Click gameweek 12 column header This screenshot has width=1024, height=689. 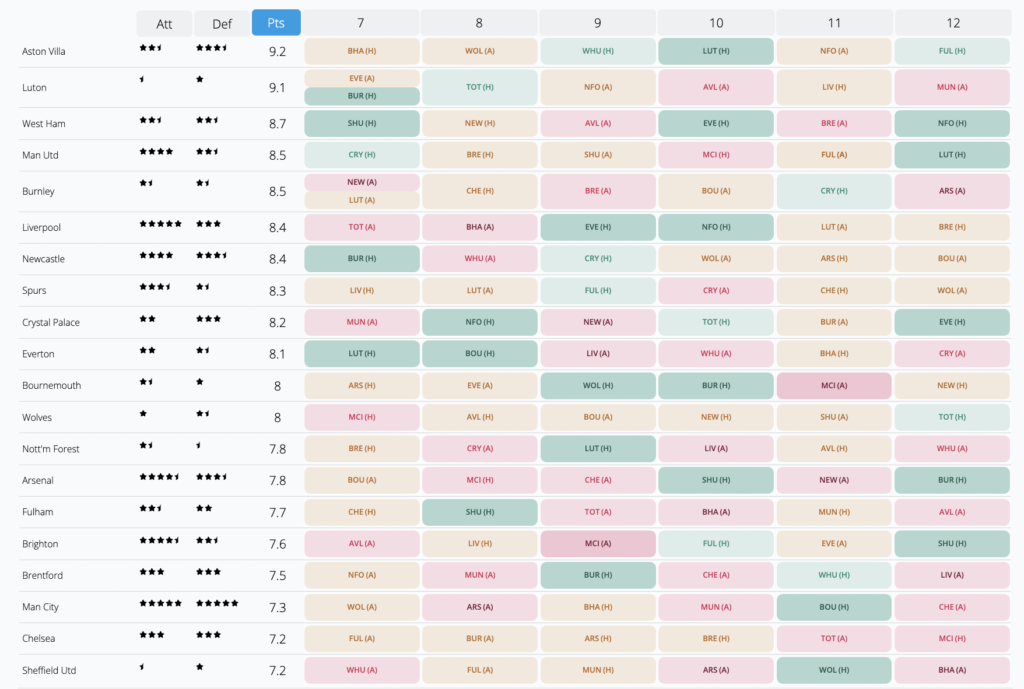tap(953, 23)
